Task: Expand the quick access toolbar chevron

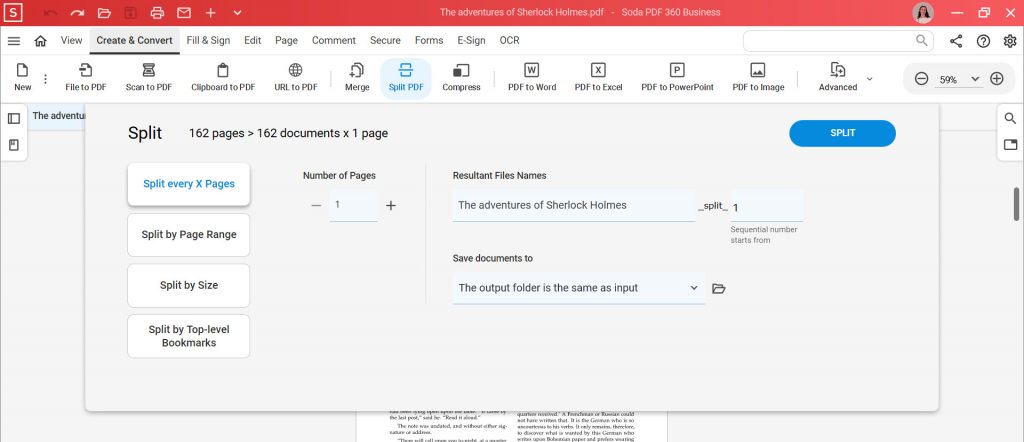Action: 237,12
